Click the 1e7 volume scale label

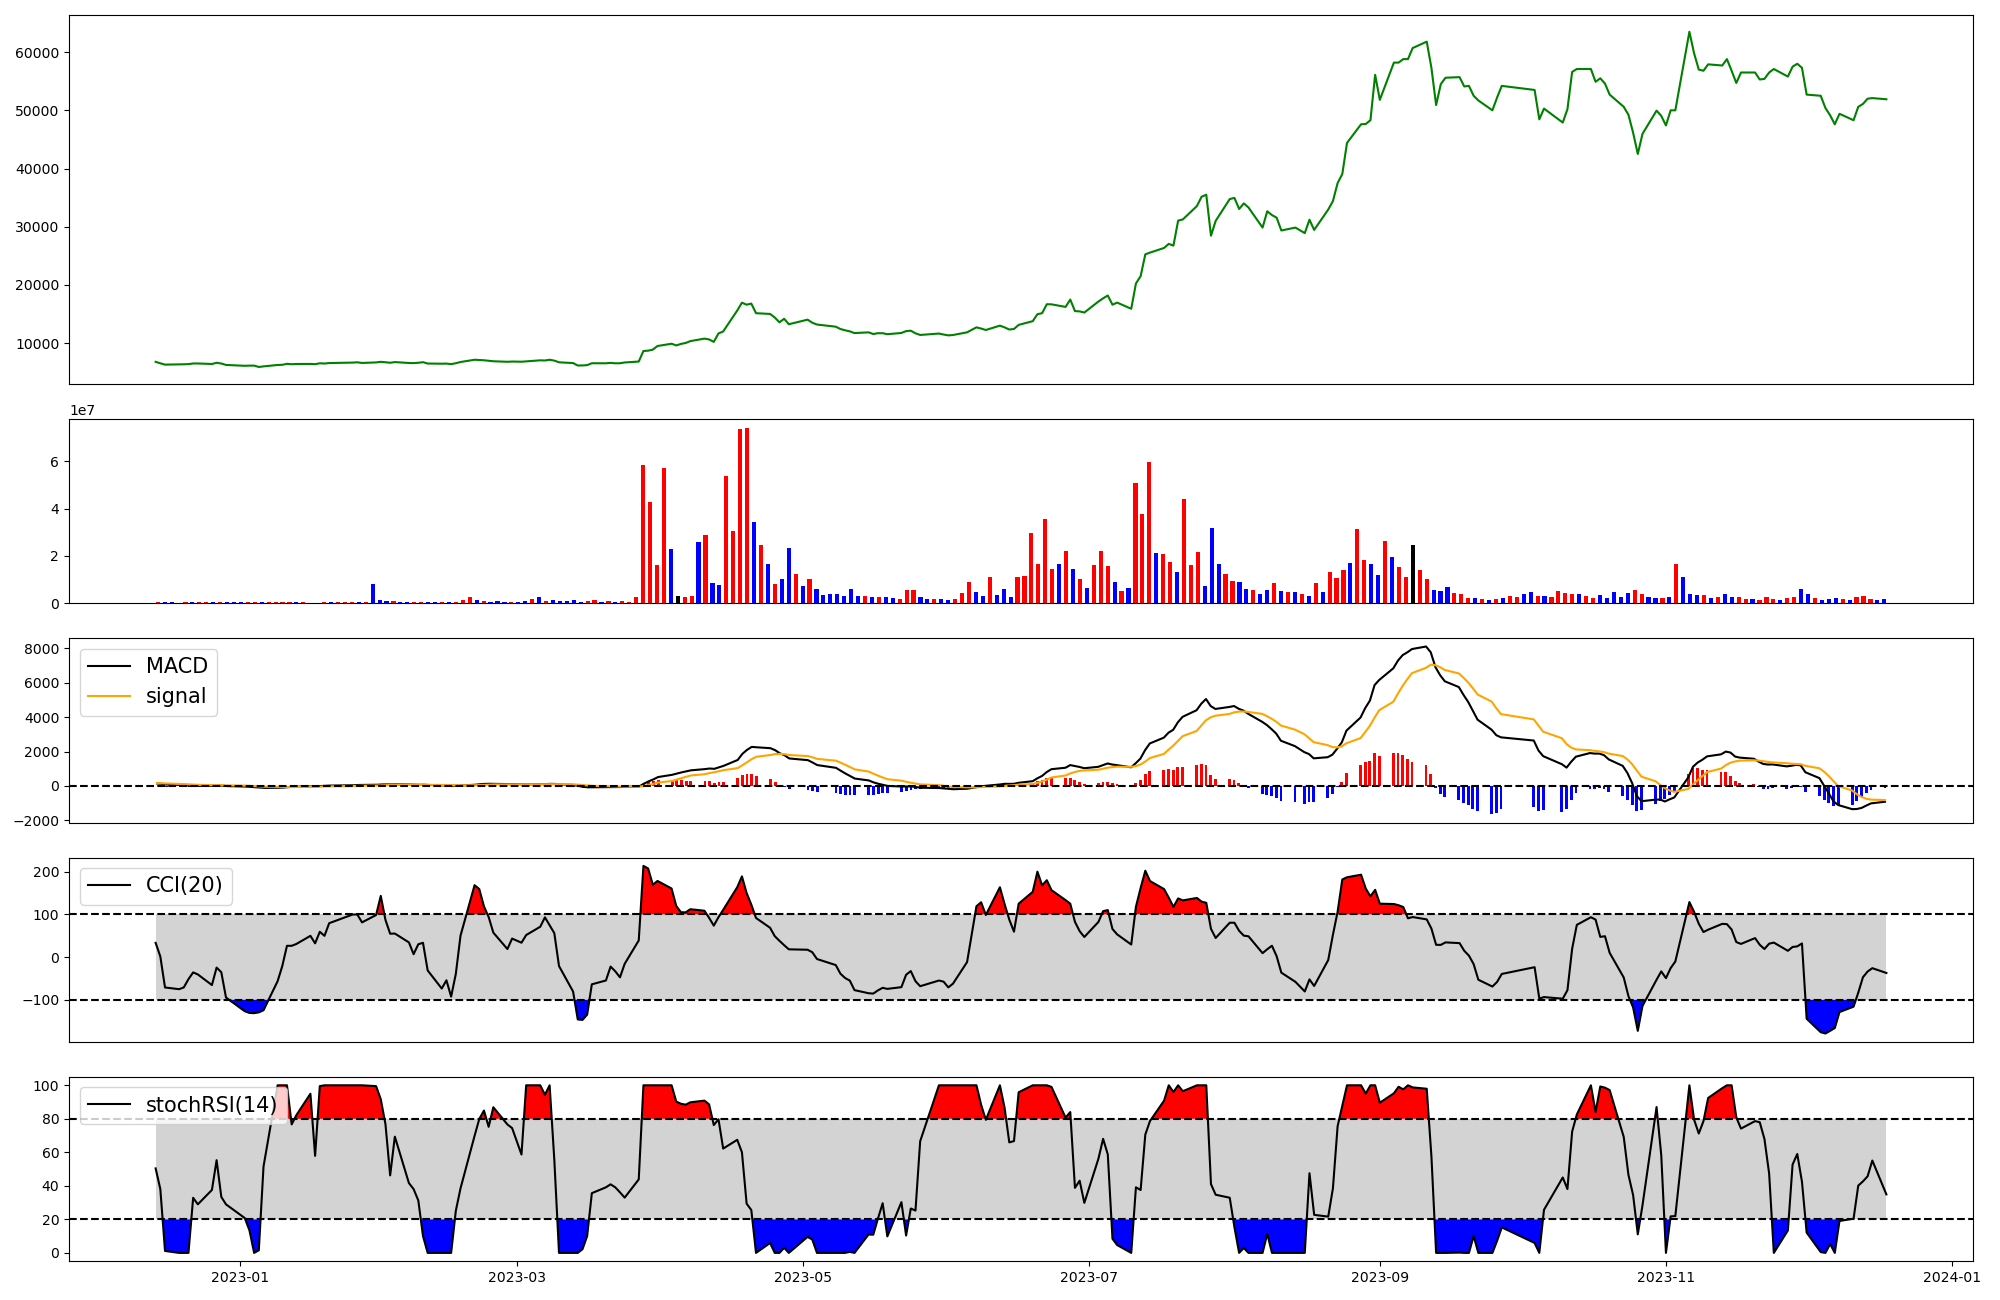[x=82, y=410]
